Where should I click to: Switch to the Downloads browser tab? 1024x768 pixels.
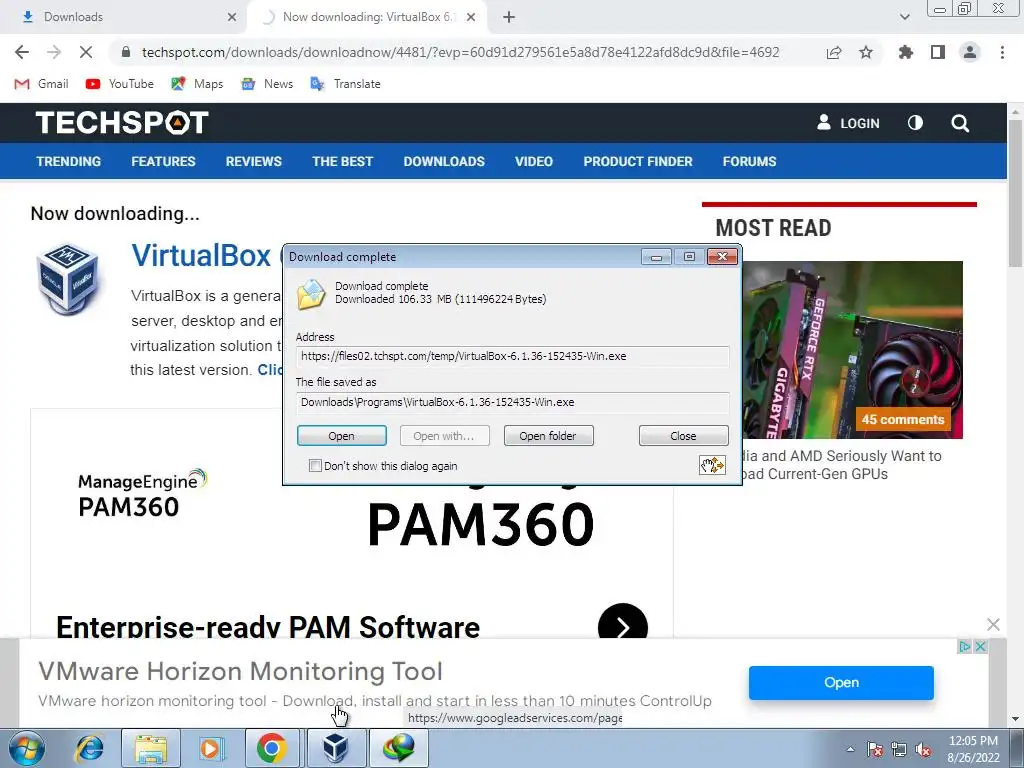pos(124,17)
